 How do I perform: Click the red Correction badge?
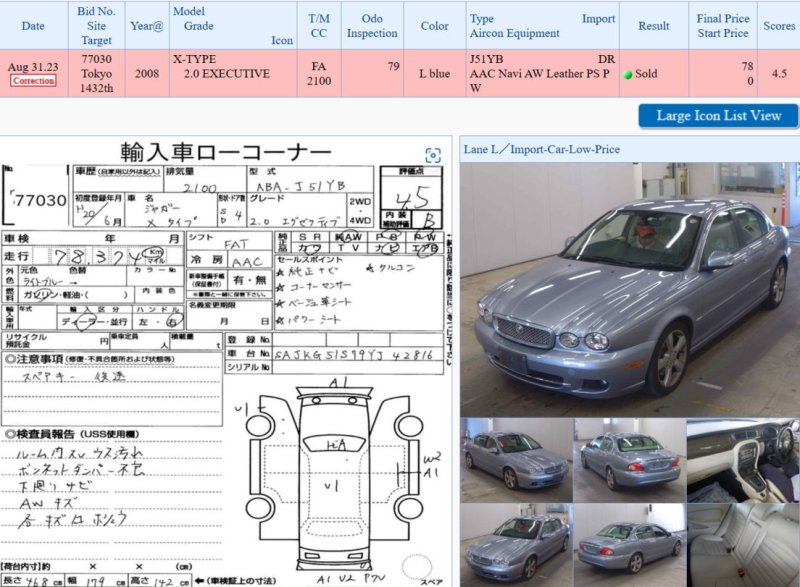pos(33,81)
